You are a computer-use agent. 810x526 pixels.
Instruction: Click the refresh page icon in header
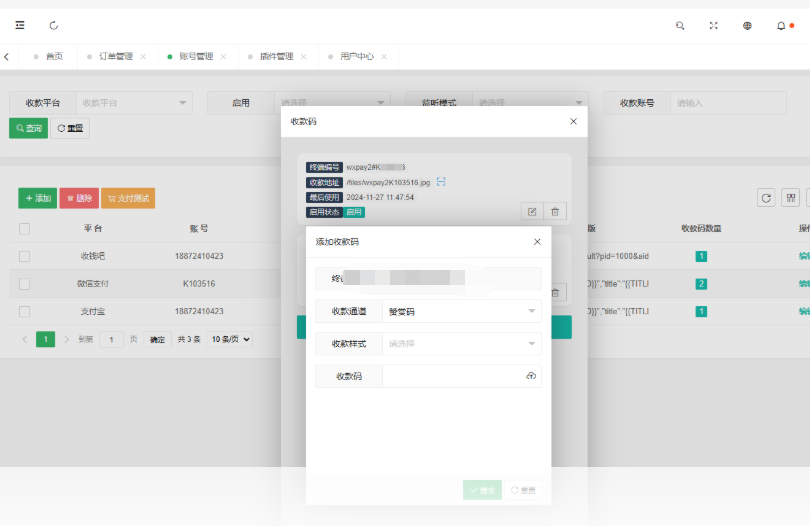(x=54, y=25)
